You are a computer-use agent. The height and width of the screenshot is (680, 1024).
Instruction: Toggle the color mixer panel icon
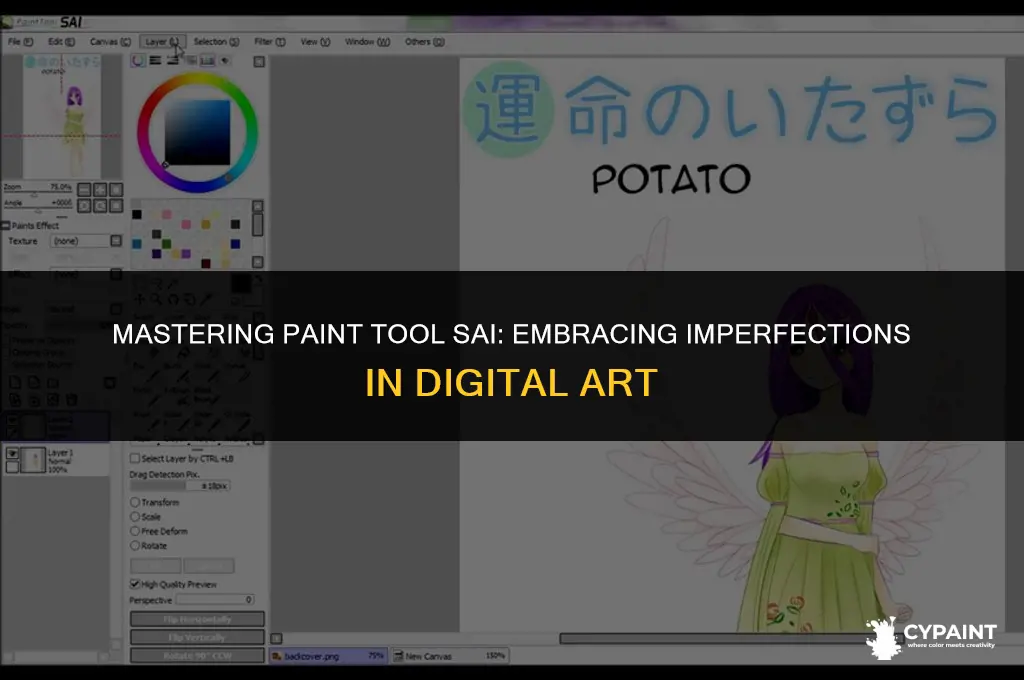[x=191, y=61]
